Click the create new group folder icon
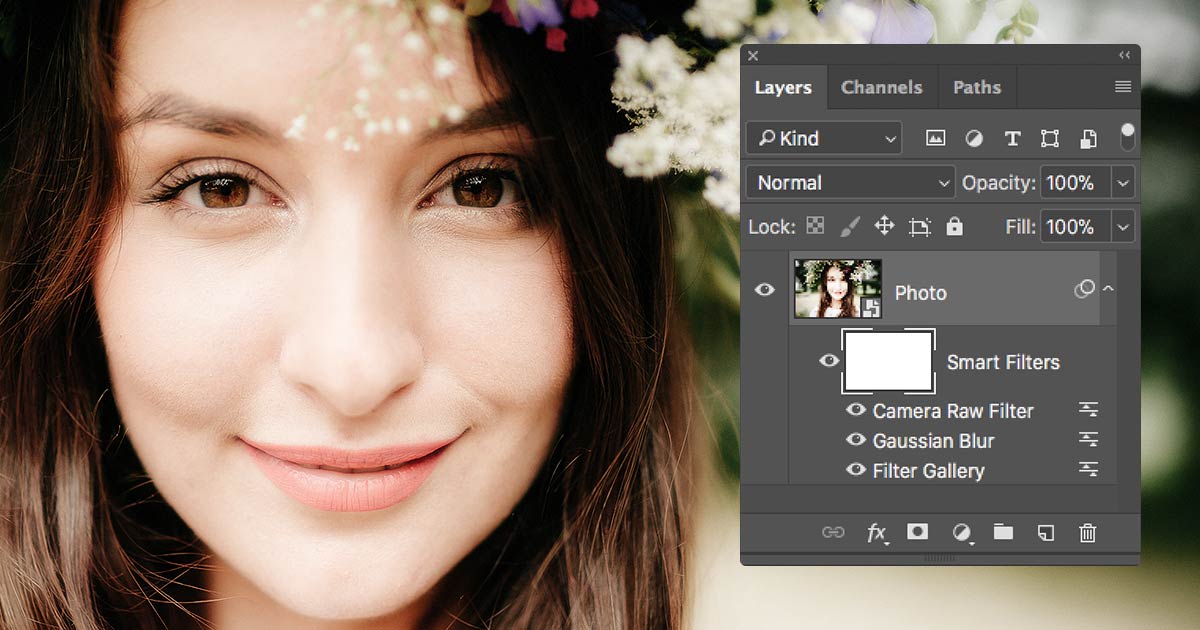The width and height of the screenshot is (1200, 630). [x=1003, y=533]
